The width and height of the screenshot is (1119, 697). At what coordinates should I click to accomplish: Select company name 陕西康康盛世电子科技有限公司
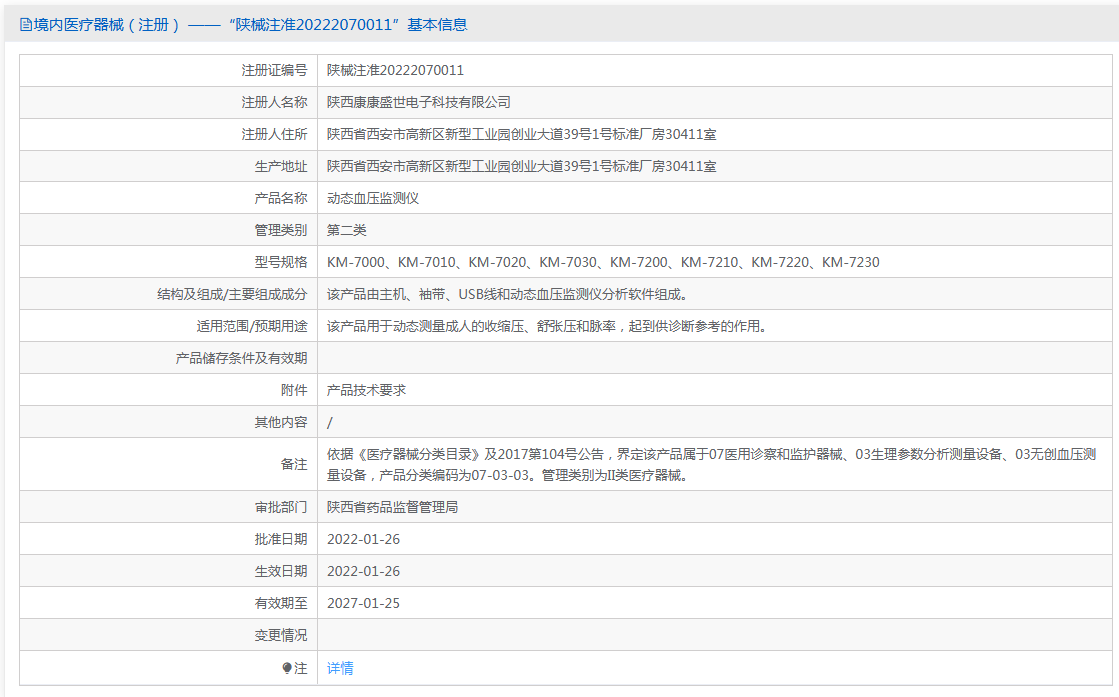tap(419, 103)
